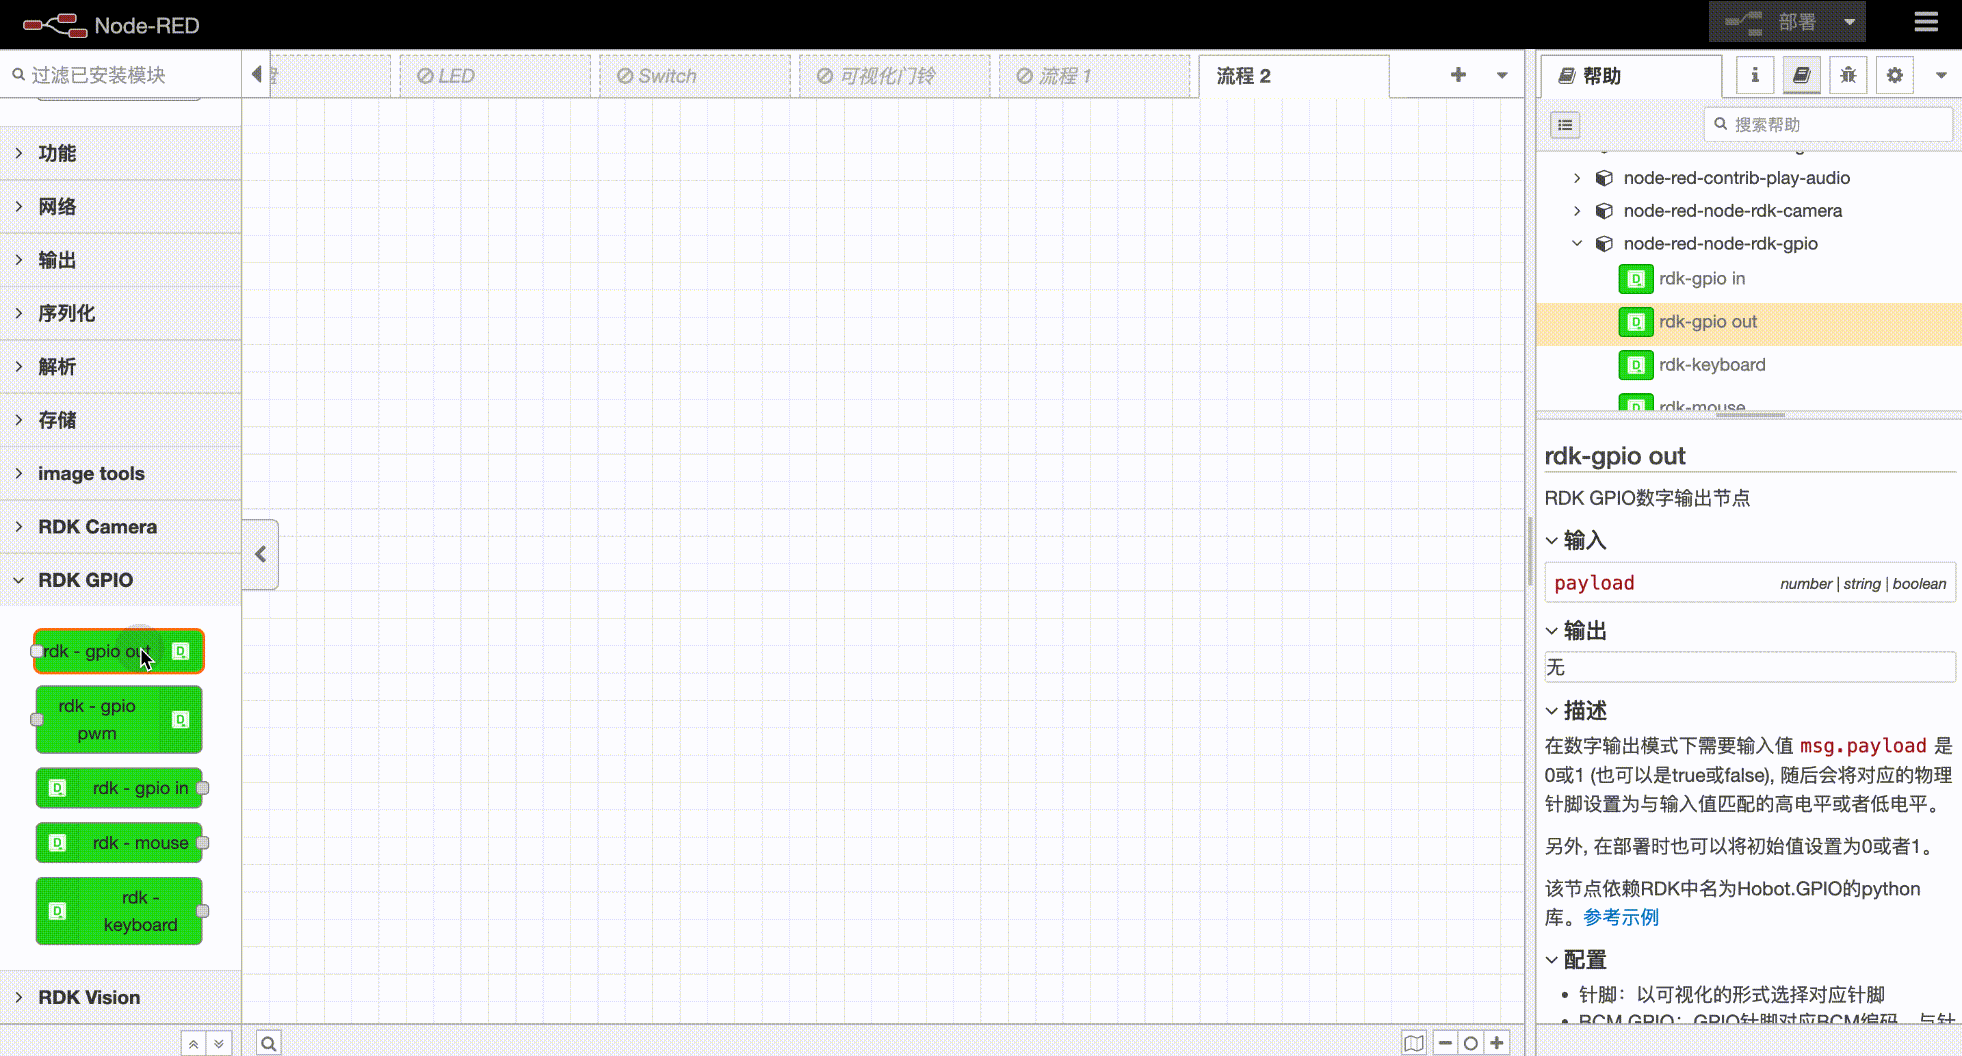Open rdk-gpio in help entry
This screenshot has width=1962, height=1056.
click(1749, 279)
